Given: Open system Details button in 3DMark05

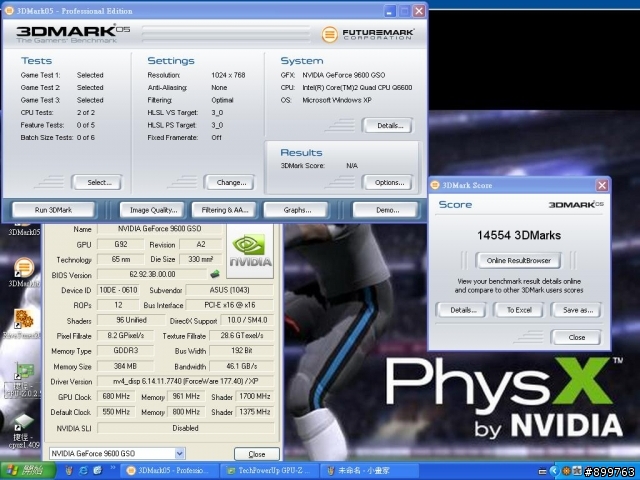Looking at the screenshot, I should [x=389, y=125].
